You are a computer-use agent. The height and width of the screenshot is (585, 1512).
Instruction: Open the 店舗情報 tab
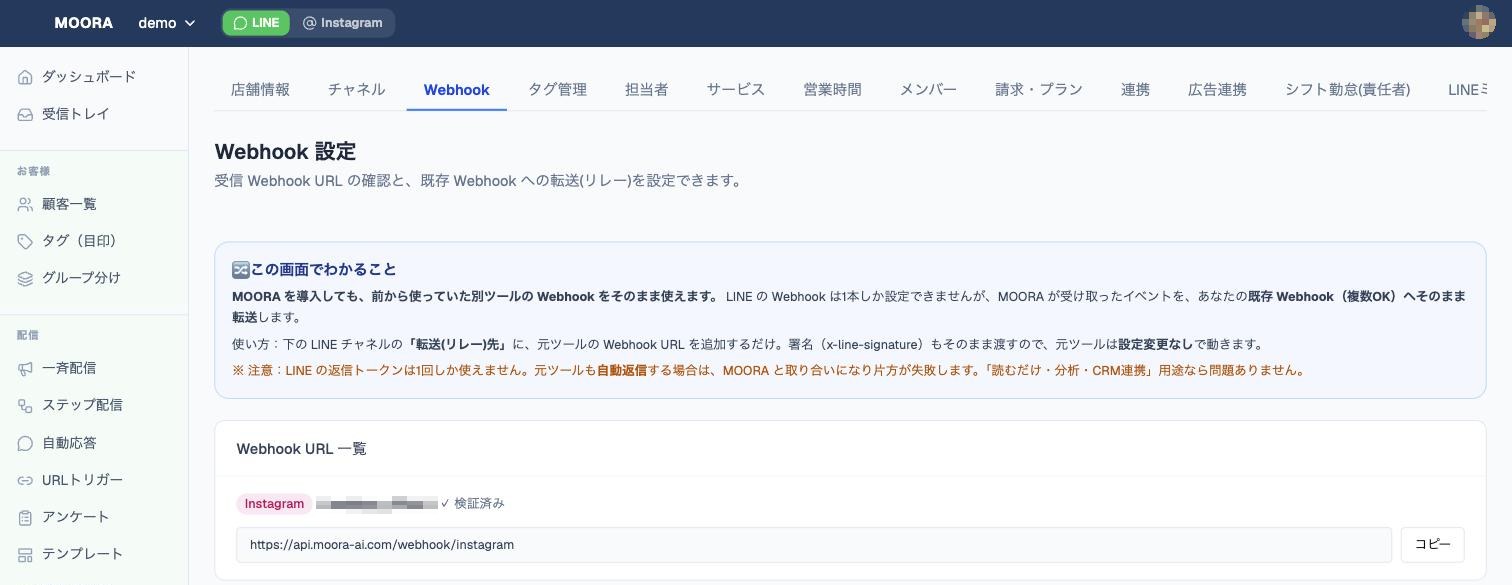pos(260,89)
